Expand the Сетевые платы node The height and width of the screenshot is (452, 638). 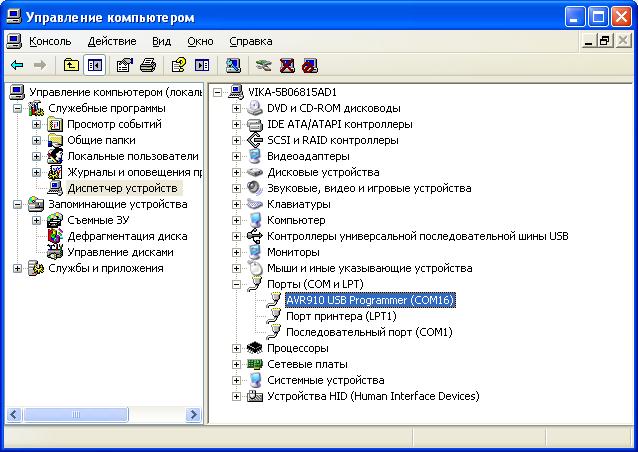point(236,364)
